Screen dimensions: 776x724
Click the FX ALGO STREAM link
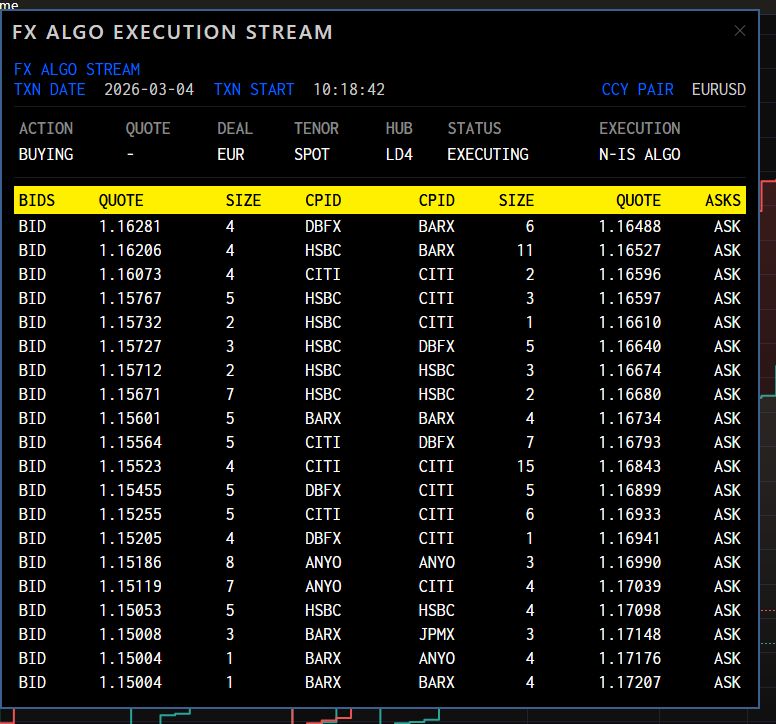pos(77,70)
